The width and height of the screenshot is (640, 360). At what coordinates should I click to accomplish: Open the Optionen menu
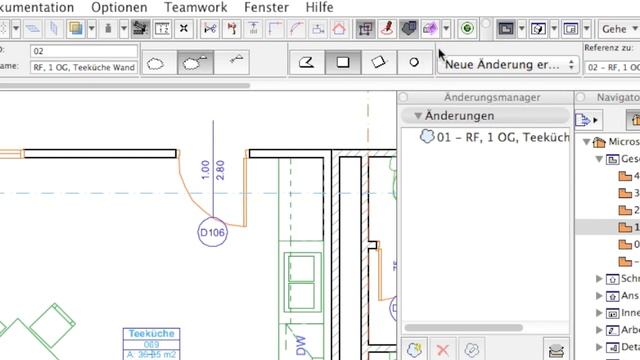119,7
